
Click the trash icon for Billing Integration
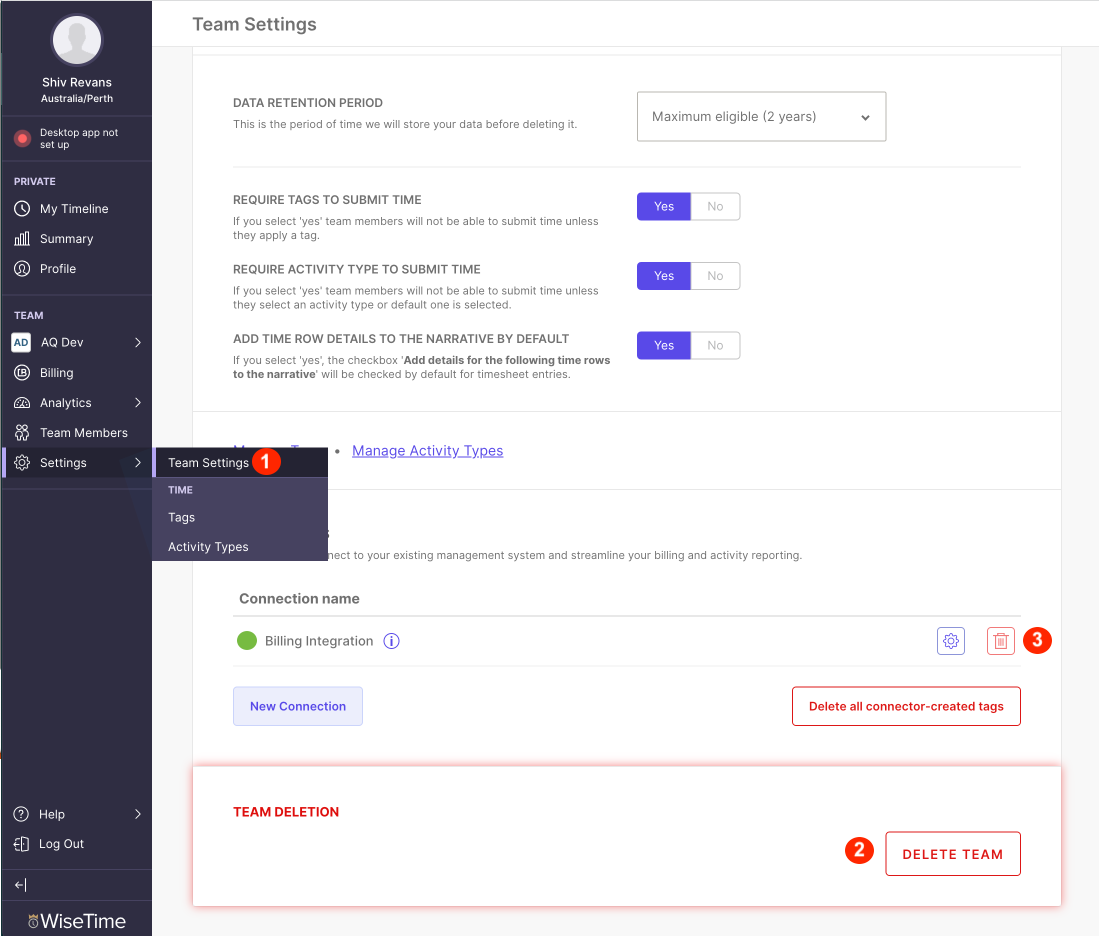[x=1000, y=640]
